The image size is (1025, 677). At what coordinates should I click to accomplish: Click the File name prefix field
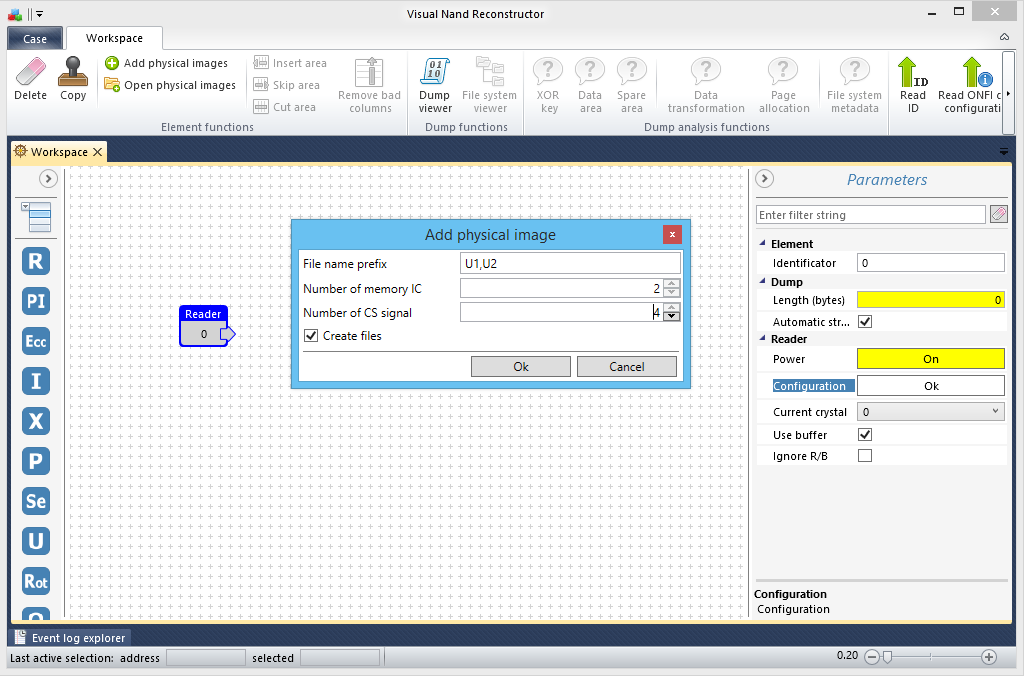[x=570, y=263]
